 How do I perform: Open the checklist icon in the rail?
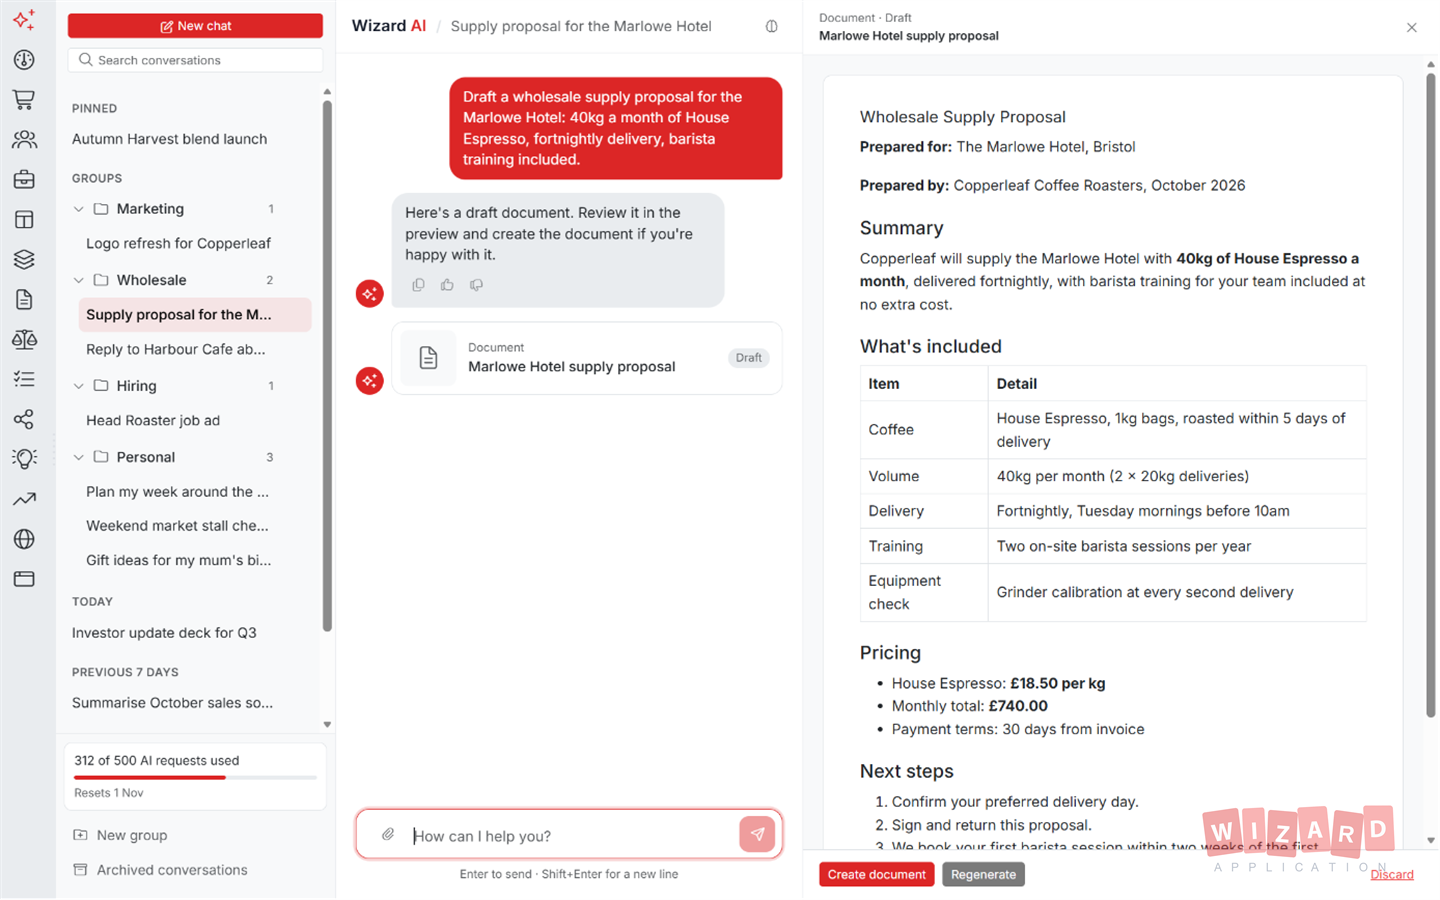24,379
